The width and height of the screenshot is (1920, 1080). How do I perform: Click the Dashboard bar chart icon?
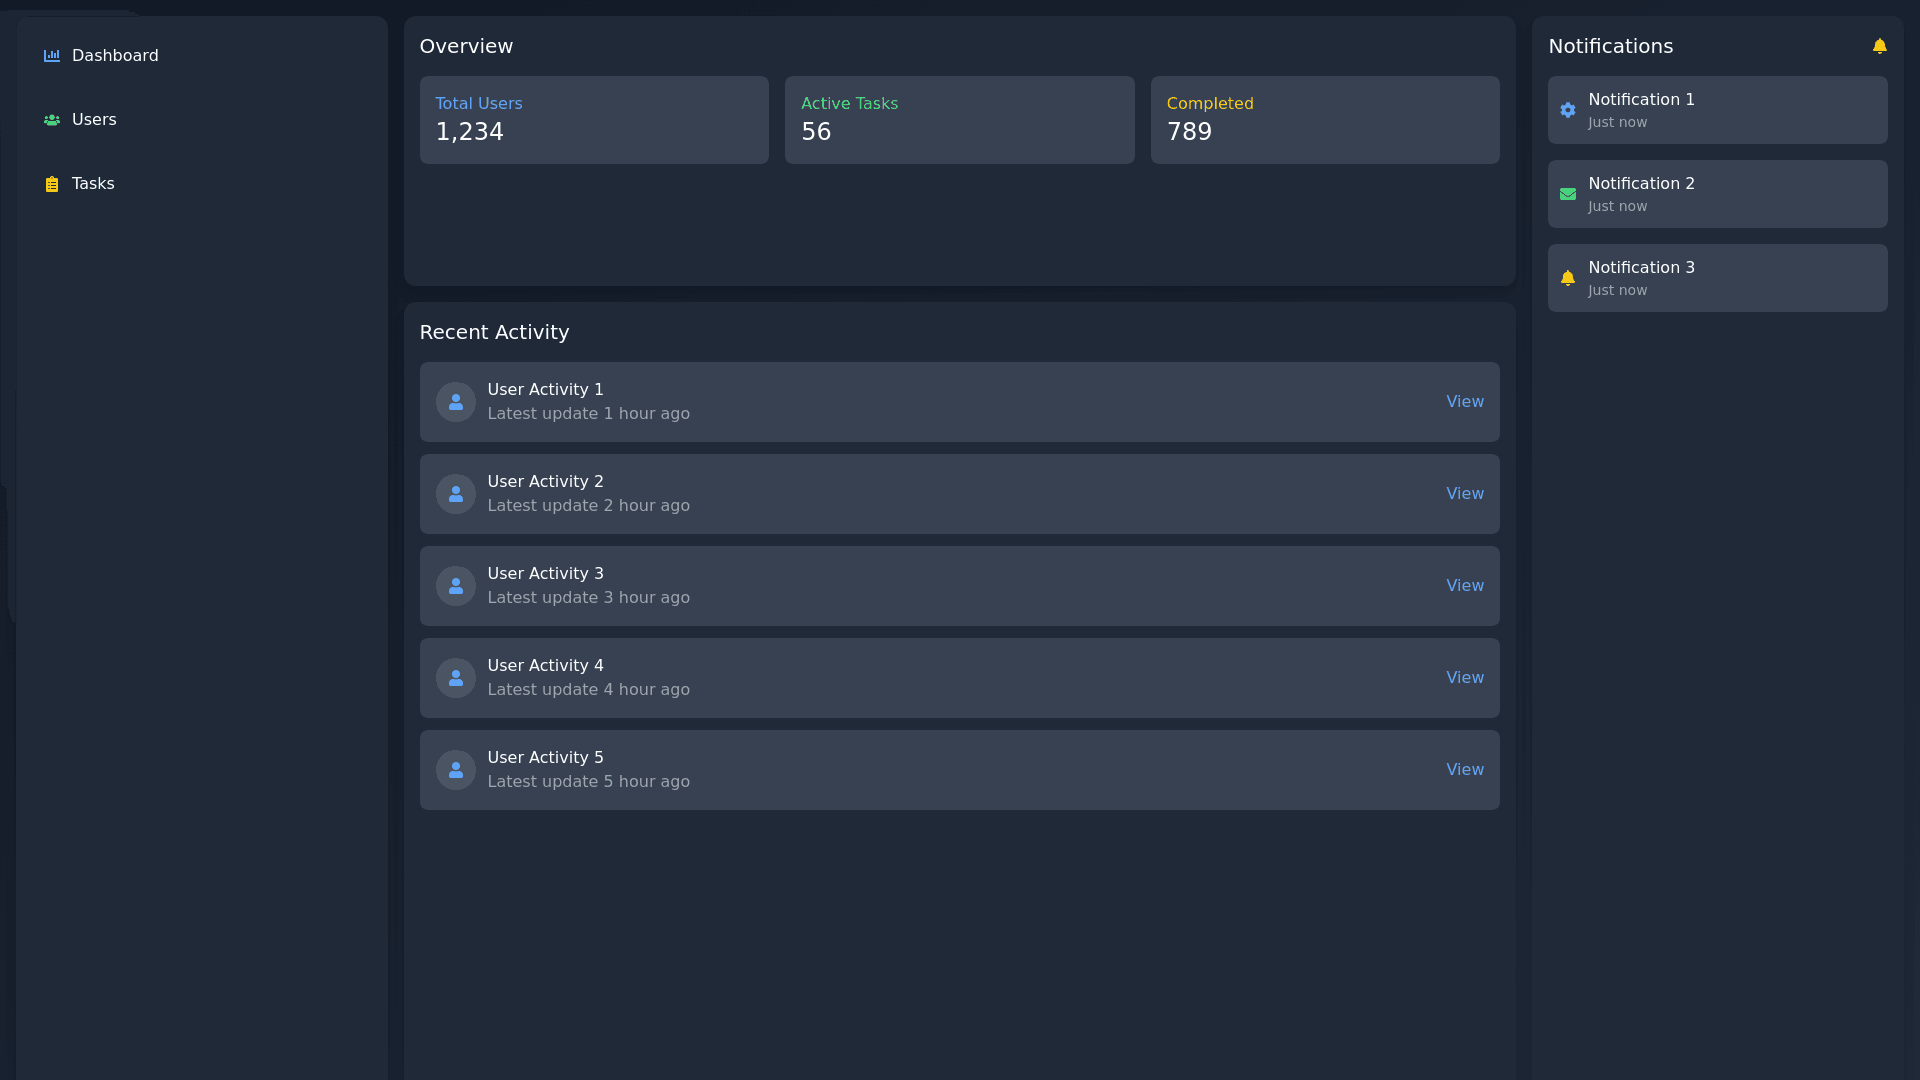coord(52,56)
